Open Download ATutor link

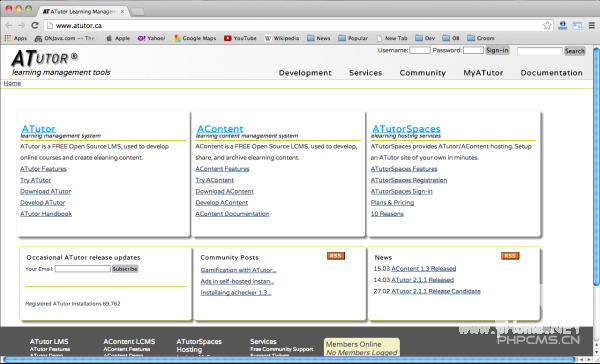[46, 191]
